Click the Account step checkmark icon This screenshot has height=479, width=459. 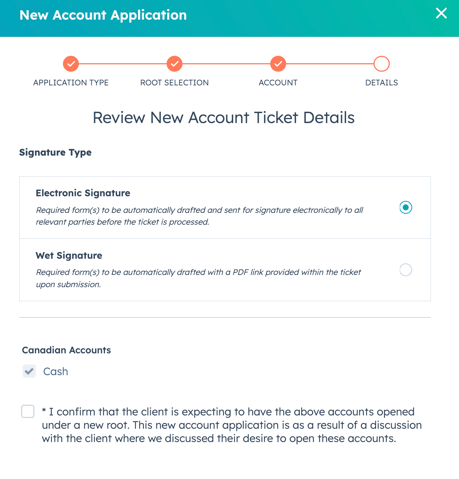[278, 63]
